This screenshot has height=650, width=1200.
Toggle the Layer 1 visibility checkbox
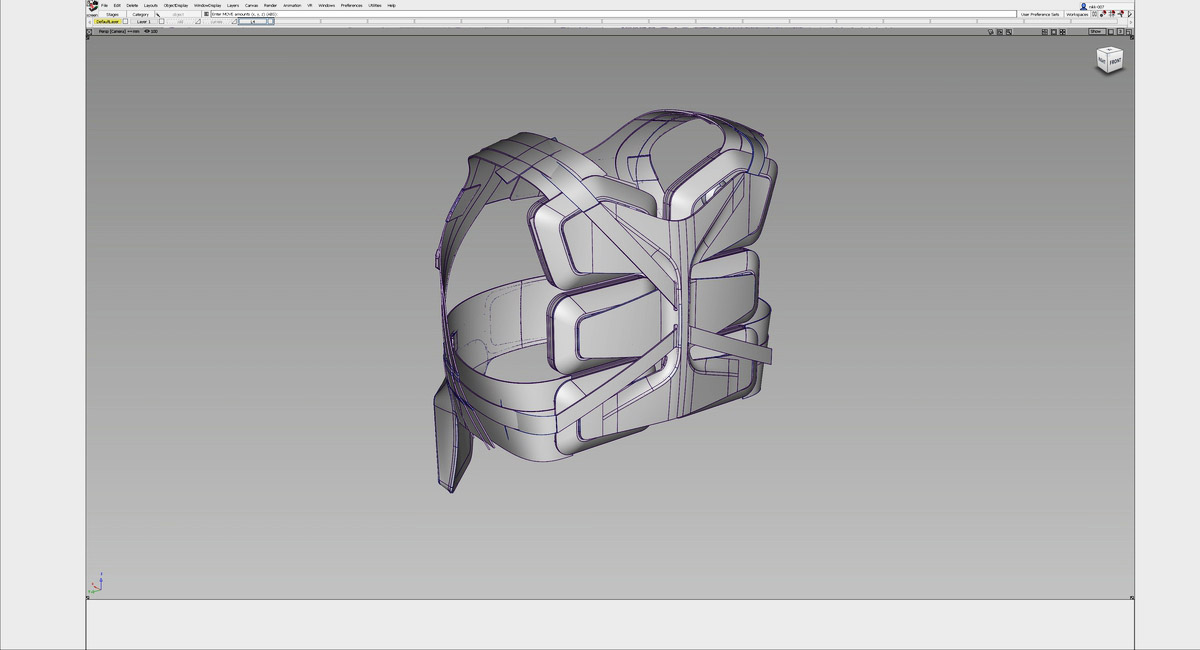click(x=160, y=22)
